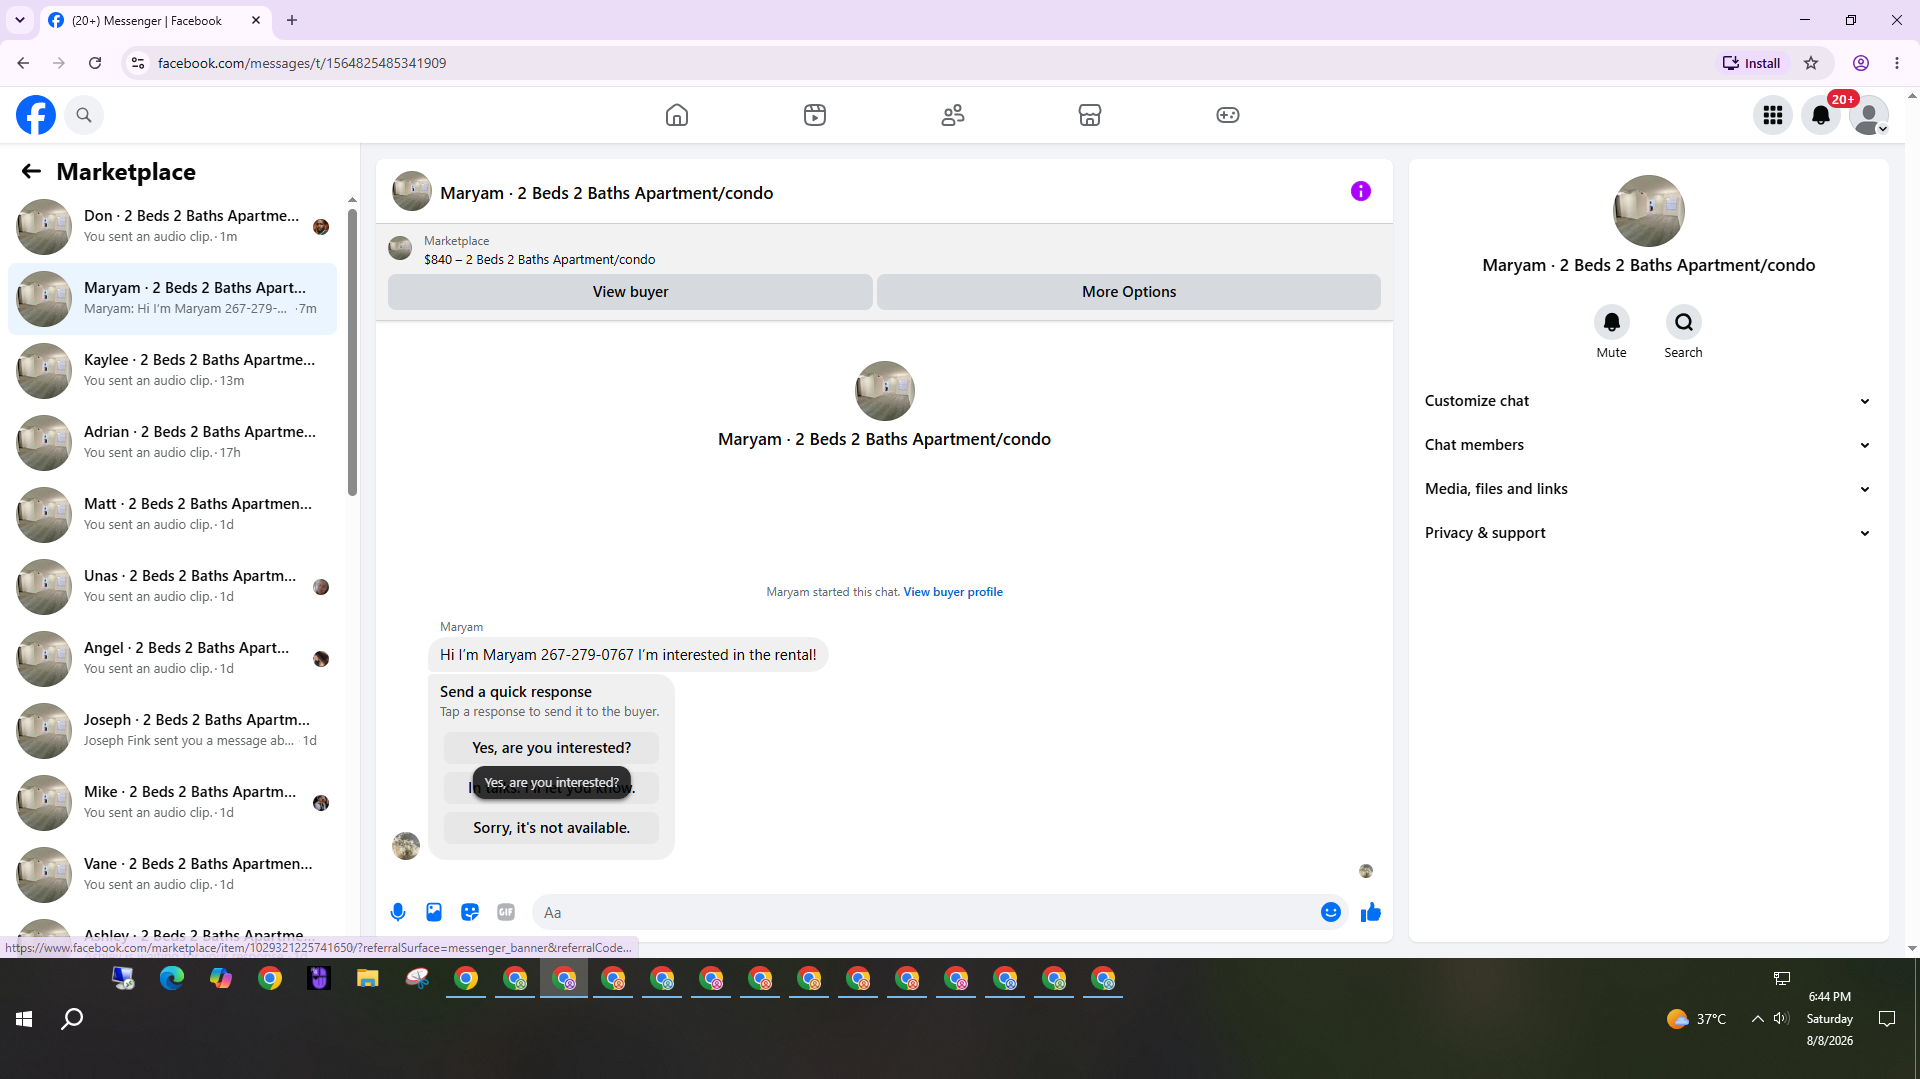The width and height of the screenshot is (1920, 1079).
Task: Click the browser bookmark star icon
Action: pyautogui.click(x=1811, y=63)
